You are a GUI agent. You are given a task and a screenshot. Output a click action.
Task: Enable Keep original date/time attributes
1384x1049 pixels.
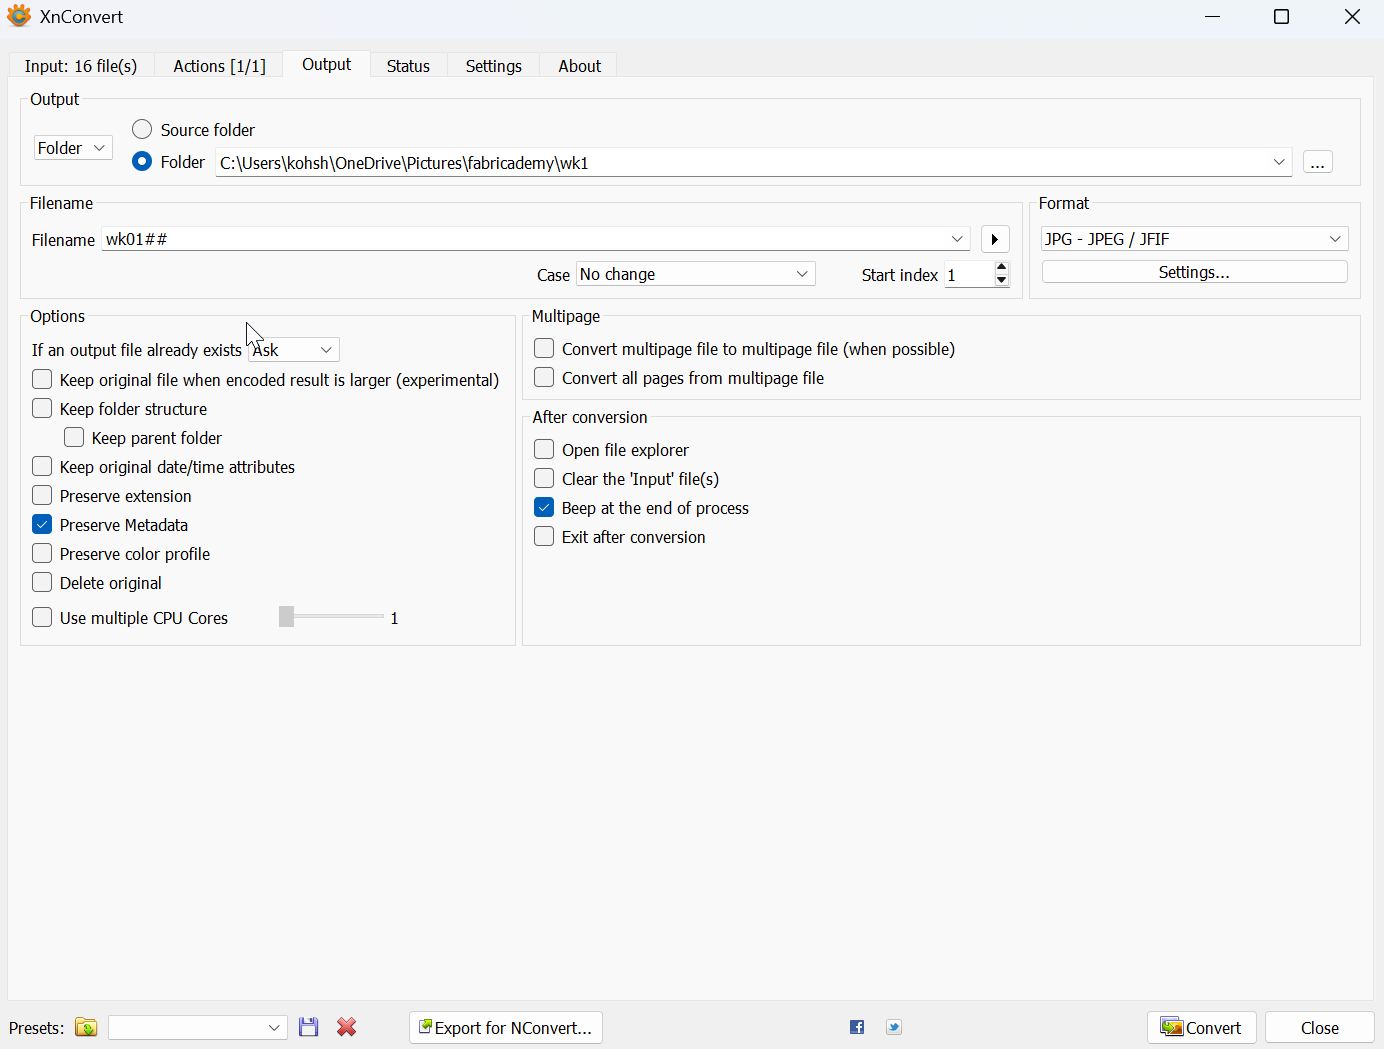42,466
